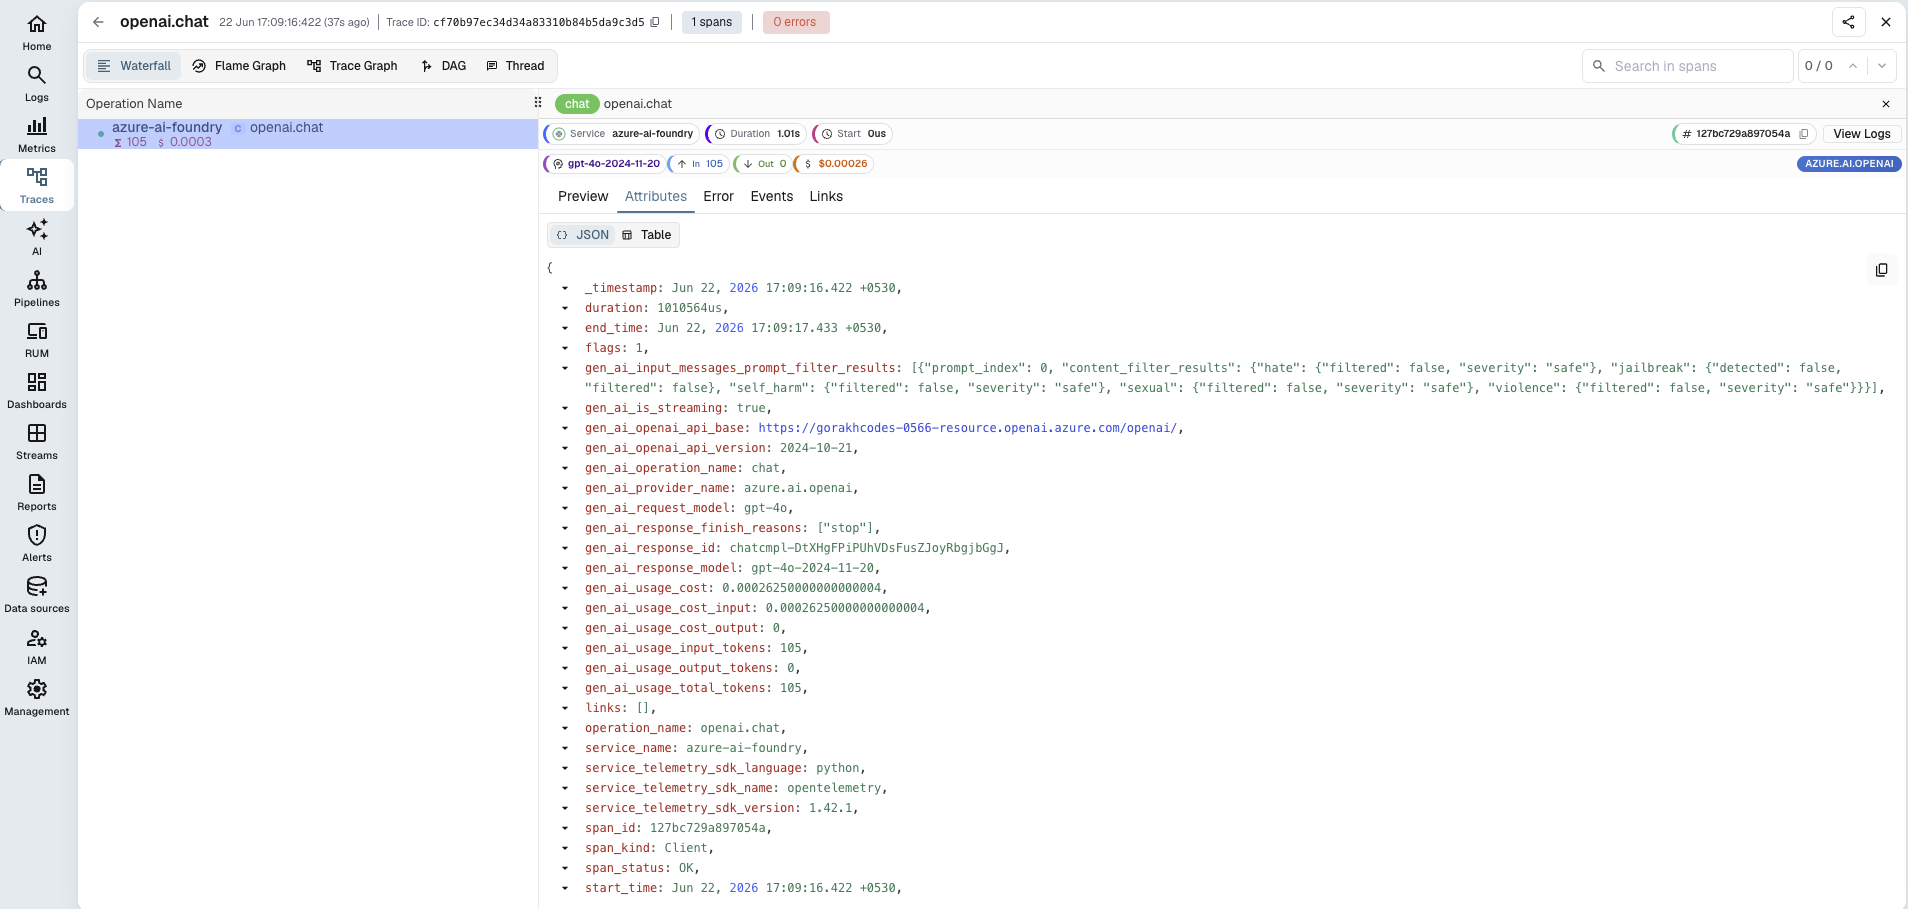This screenshot has width=1908, height=909.
Task: Close the trace detail view
Action: 1886,22
